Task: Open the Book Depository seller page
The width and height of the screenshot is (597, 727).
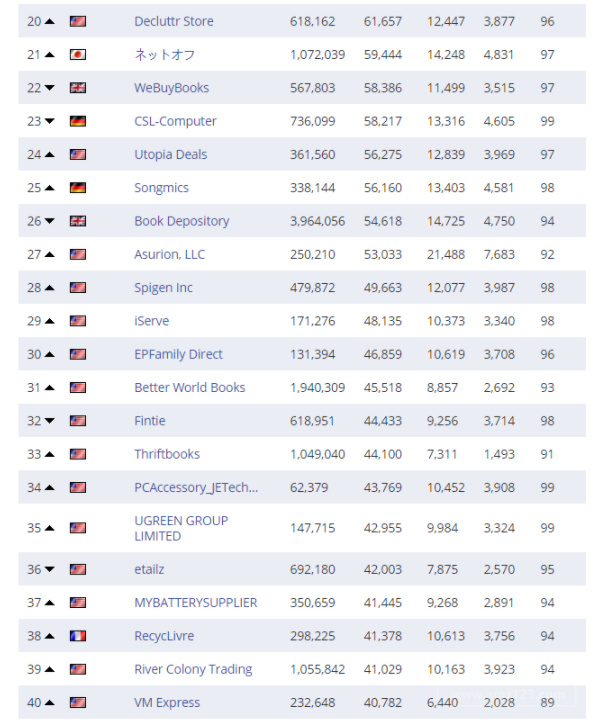Action: [182, 221]
